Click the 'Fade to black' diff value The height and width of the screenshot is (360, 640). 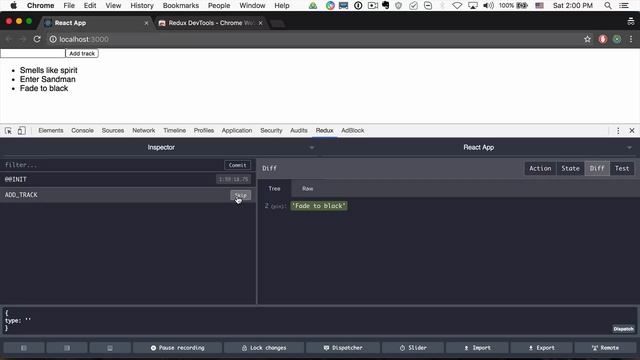coord(319,206)
